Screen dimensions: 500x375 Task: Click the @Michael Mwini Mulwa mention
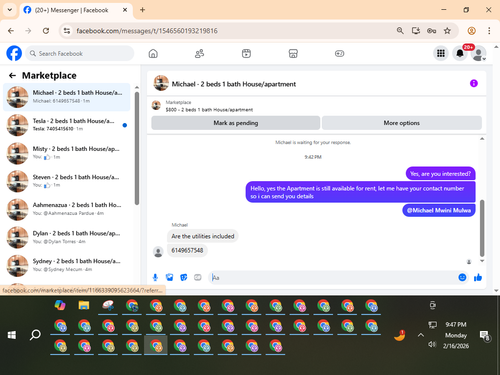[x=439, y=210]
